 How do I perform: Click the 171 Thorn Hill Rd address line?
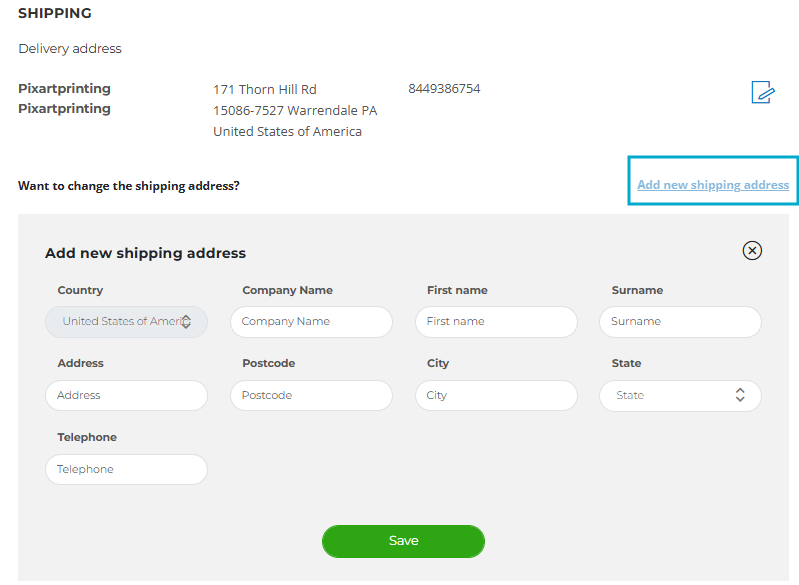click(x=264, y=90)
